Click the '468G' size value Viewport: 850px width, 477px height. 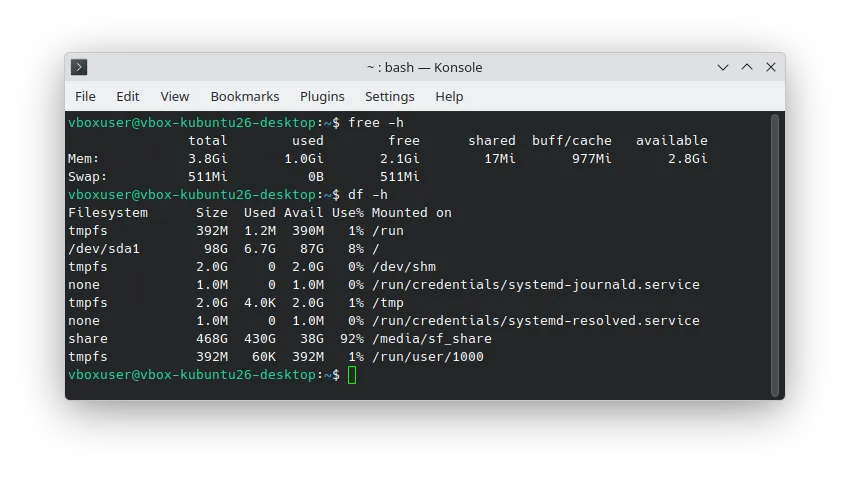click(211, 339)
